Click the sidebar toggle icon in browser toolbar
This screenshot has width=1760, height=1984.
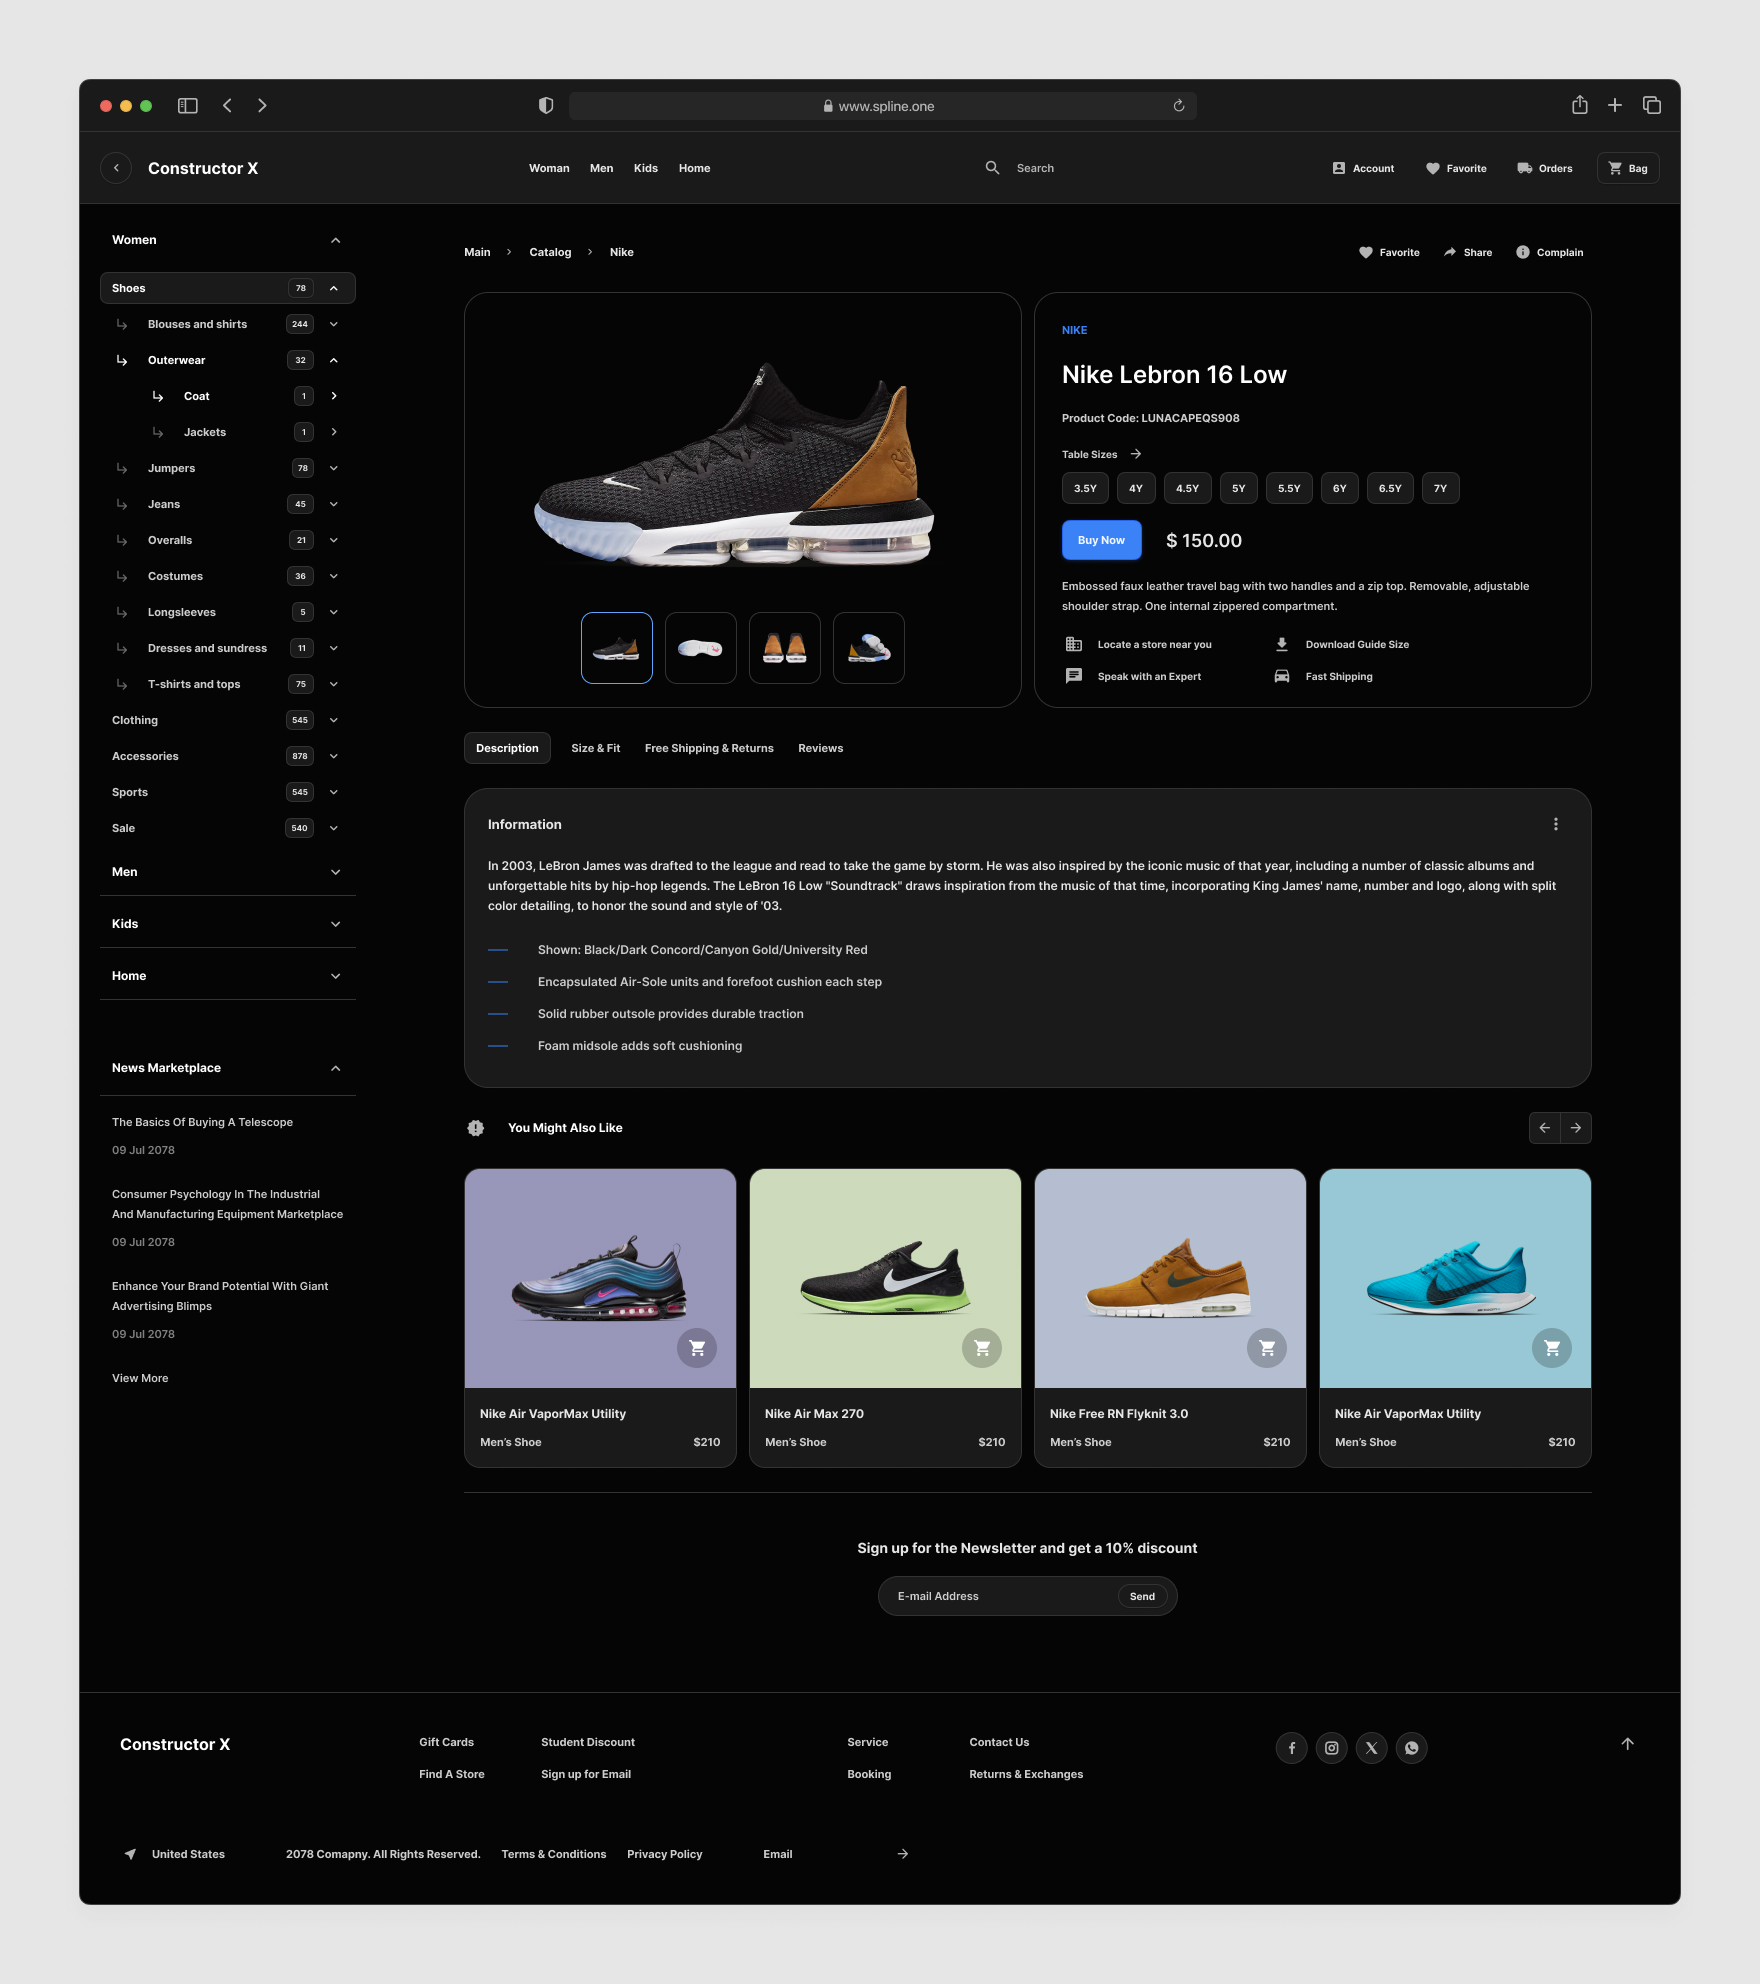click(188, 106)
